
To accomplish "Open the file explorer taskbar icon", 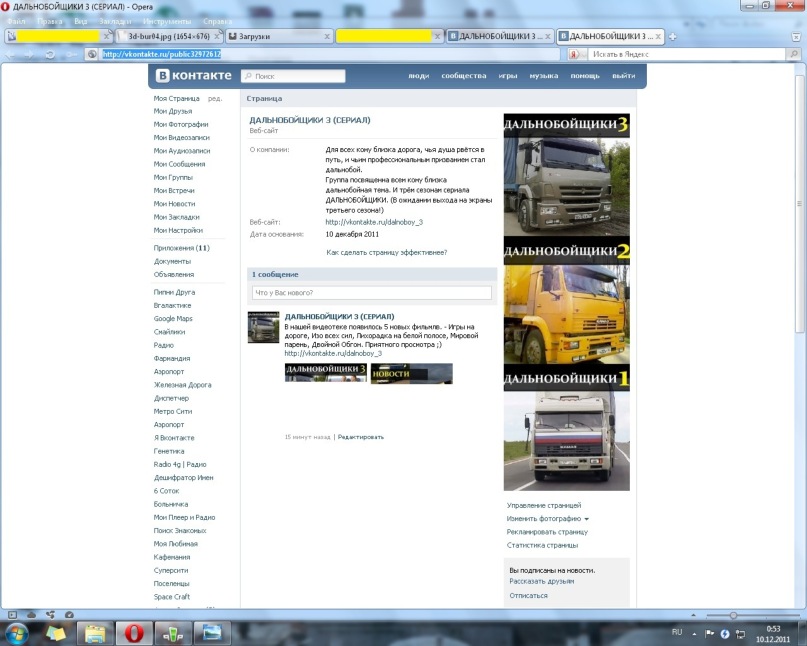I will pos(96,633).
